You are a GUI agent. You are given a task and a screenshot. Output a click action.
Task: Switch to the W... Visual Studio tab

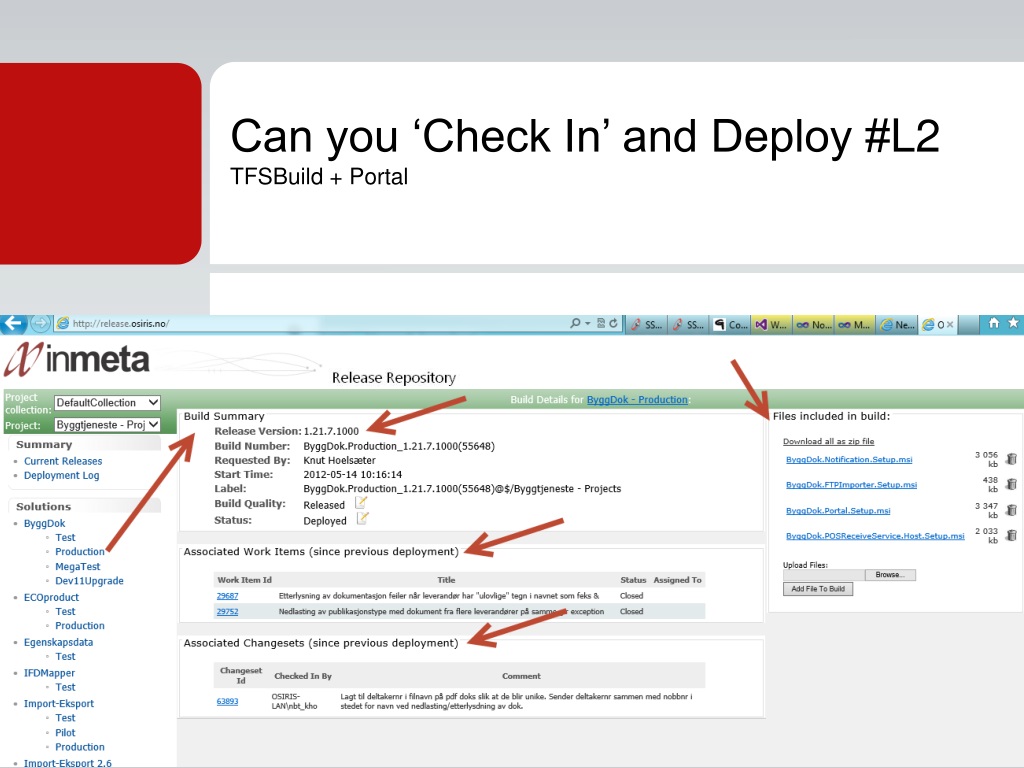click(772, 325)
